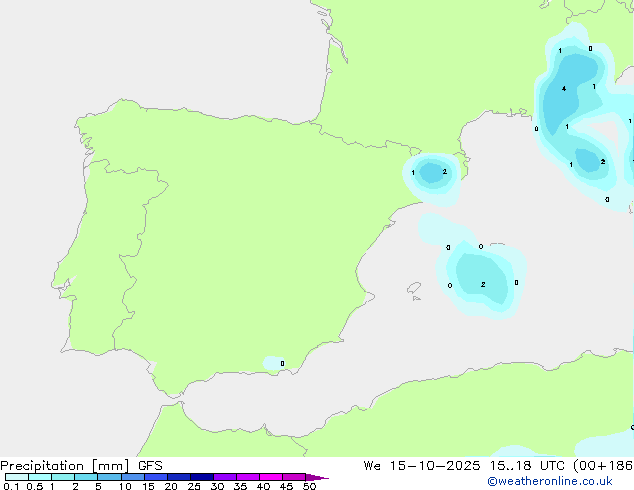Click the 'Precipitation [mm] GFS' title text
This screenshot has height=490, width=634.
81,466
